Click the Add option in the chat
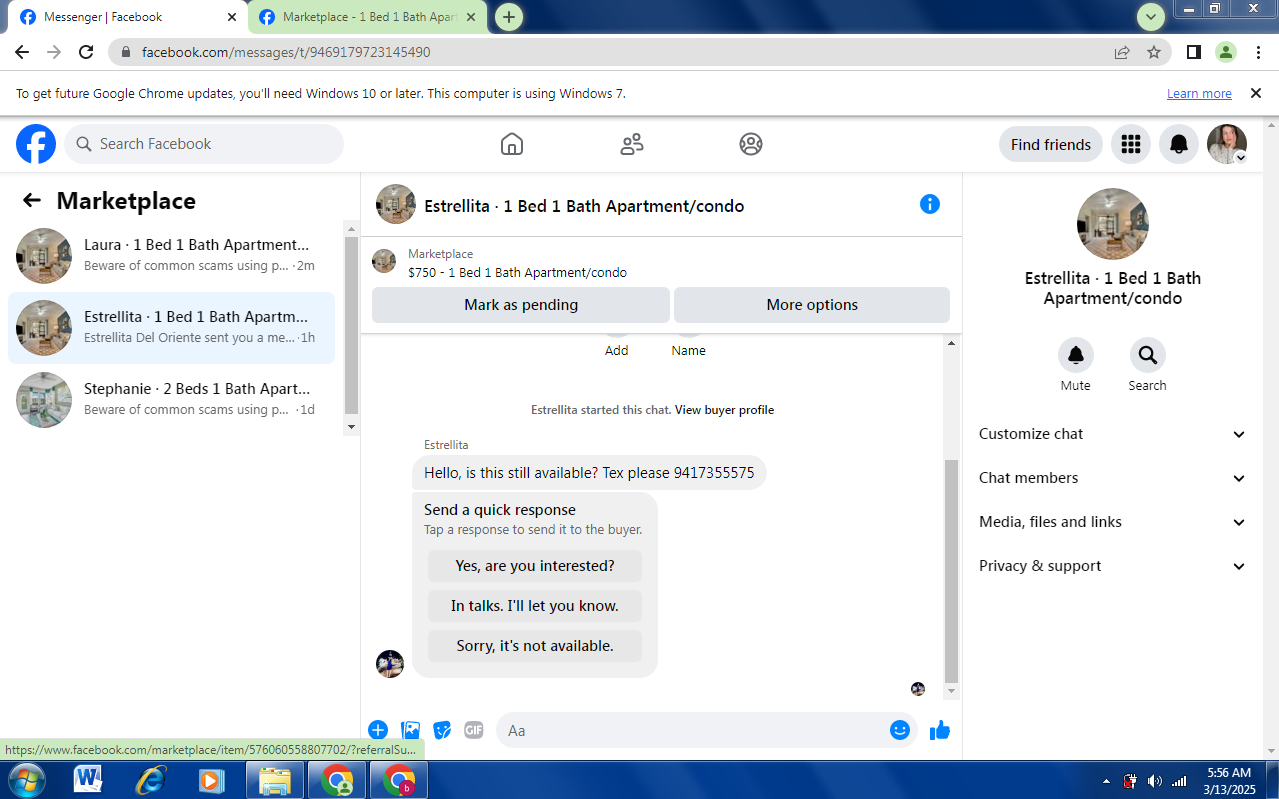 pyautogui.click(x=617, y=350)
